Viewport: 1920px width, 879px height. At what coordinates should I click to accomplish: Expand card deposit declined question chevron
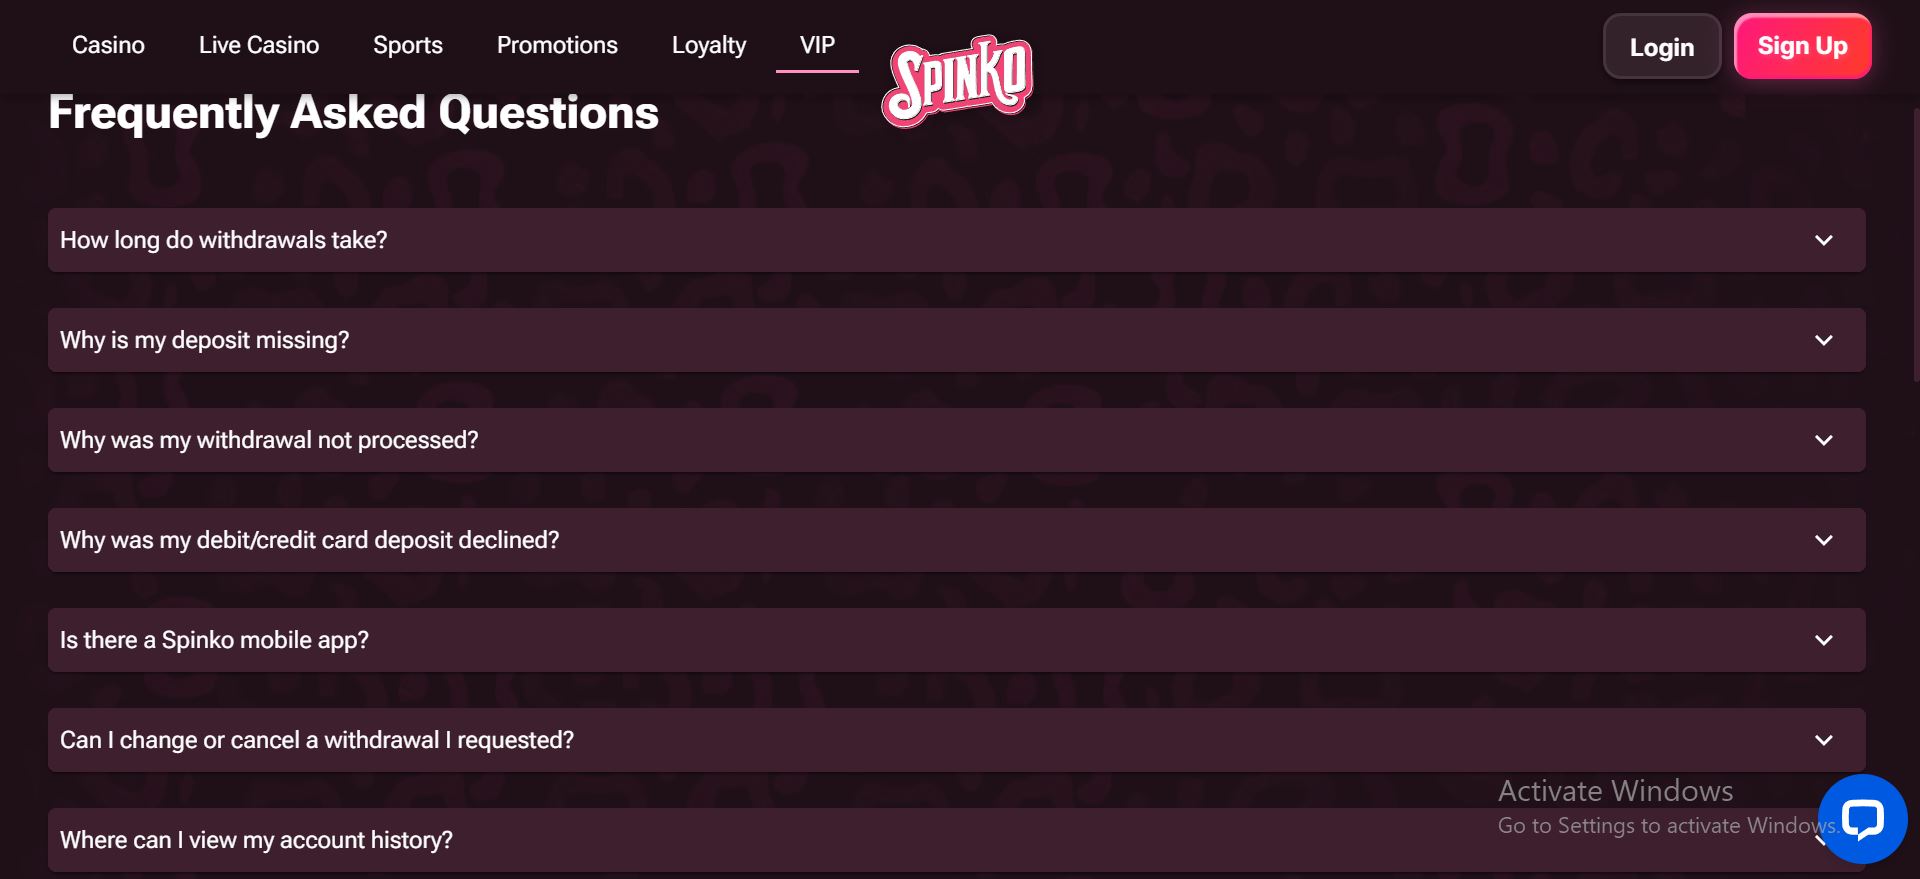(x=1823, y=540)
